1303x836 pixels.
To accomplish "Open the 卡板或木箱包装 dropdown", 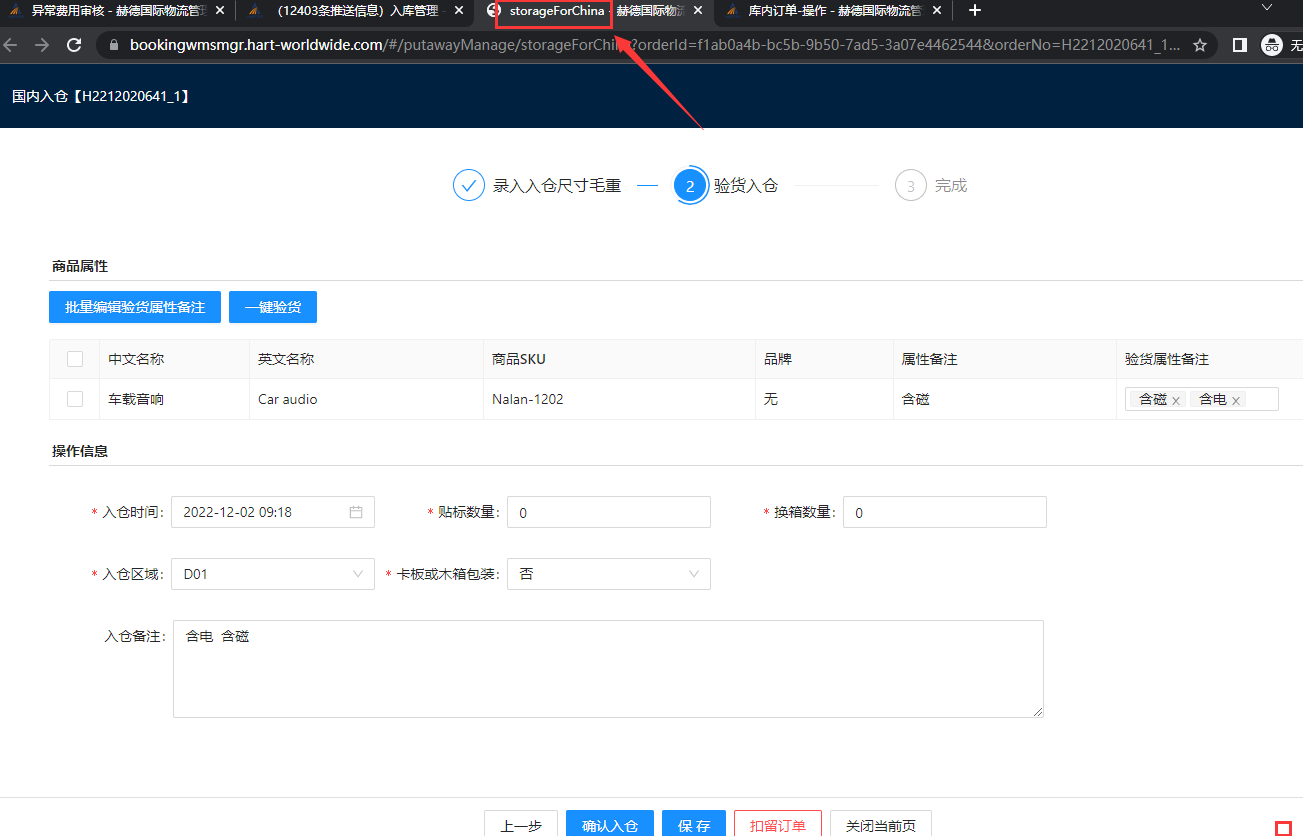I will pos(608,574).
